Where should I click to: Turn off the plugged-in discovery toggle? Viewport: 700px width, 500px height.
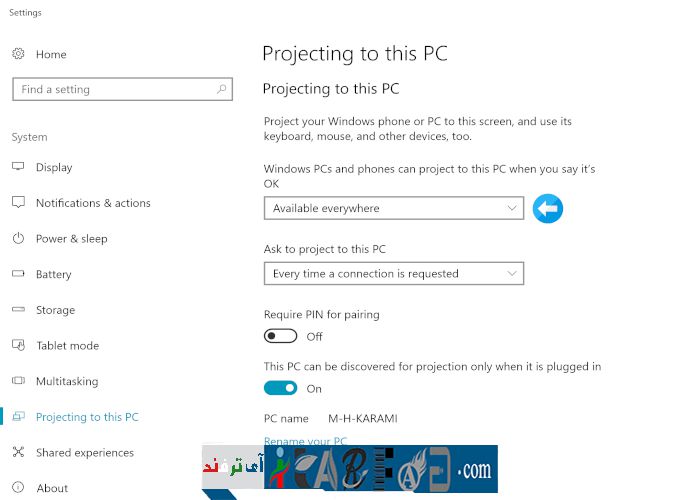coord(281,388)
